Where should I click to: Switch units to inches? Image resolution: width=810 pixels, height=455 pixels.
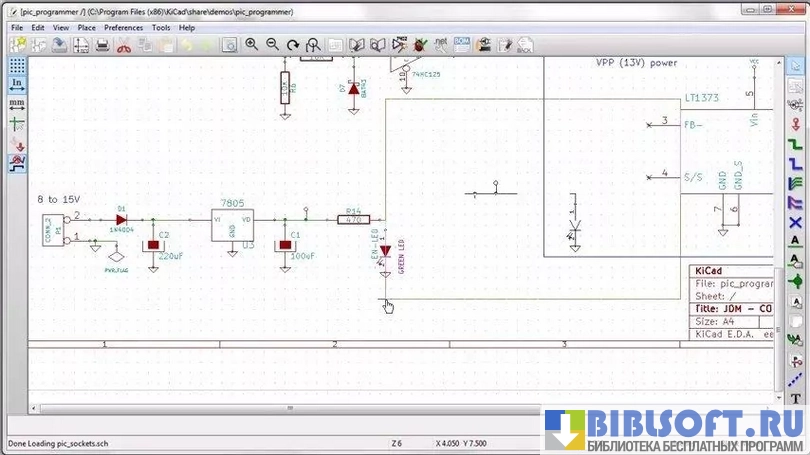[17, 84]
